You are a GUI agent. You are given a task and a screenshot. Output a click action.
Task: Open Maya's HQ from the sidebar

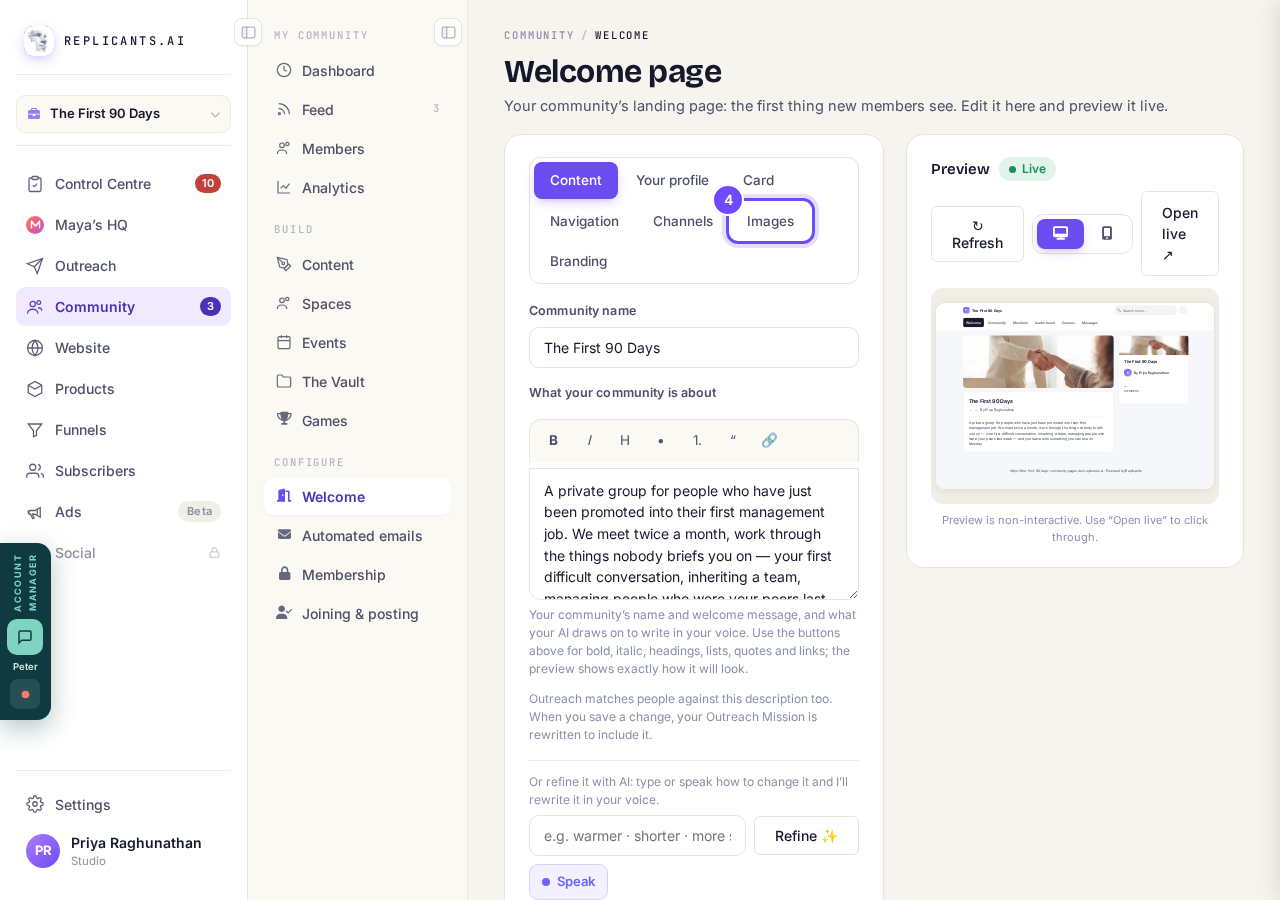tap(123, 225)
